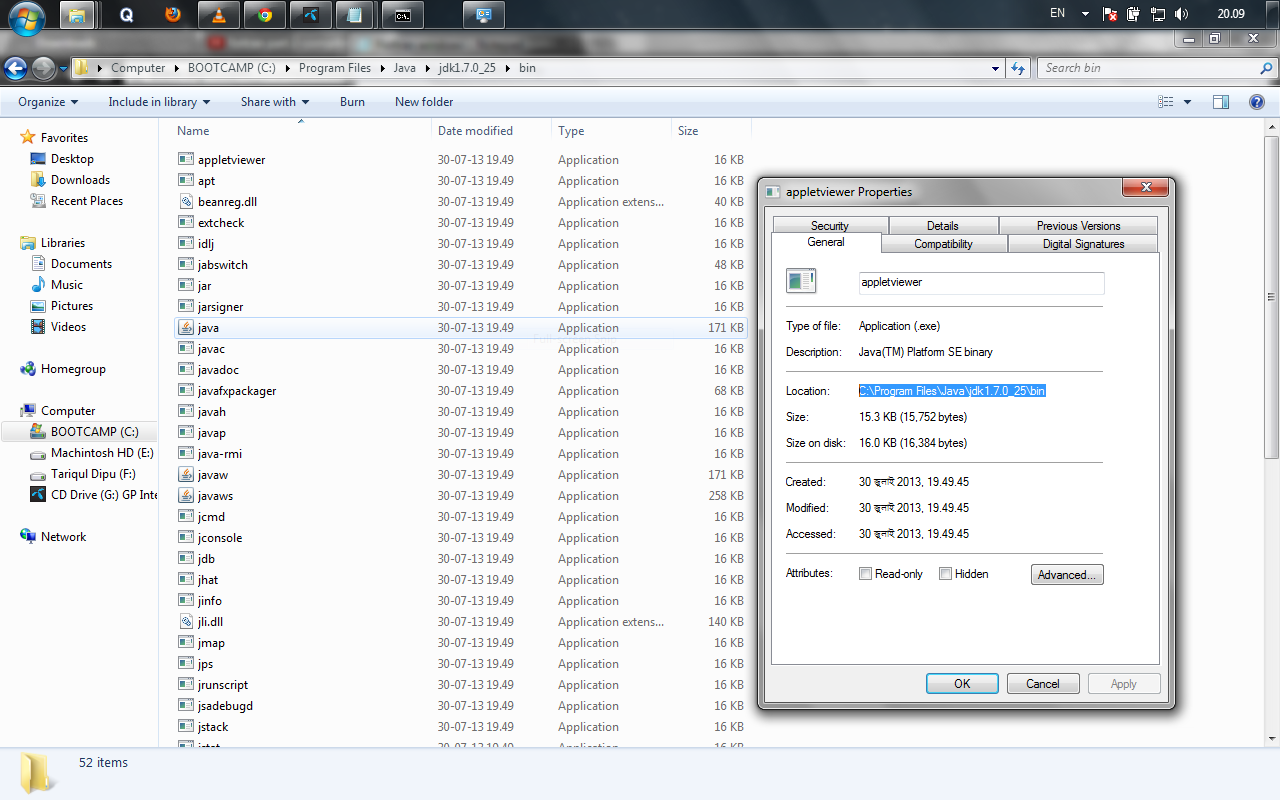Click the appletviewer filename field
Image resolution: width=1280 pixels, height=800 pixels.
click(x=981, y=282)
